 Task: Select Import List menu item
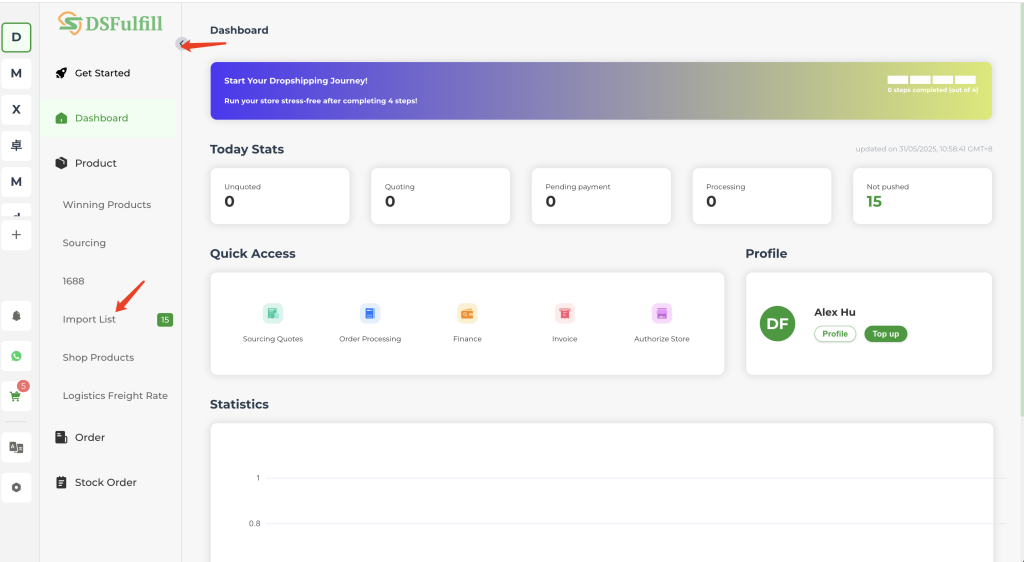(x=89, y=319)
